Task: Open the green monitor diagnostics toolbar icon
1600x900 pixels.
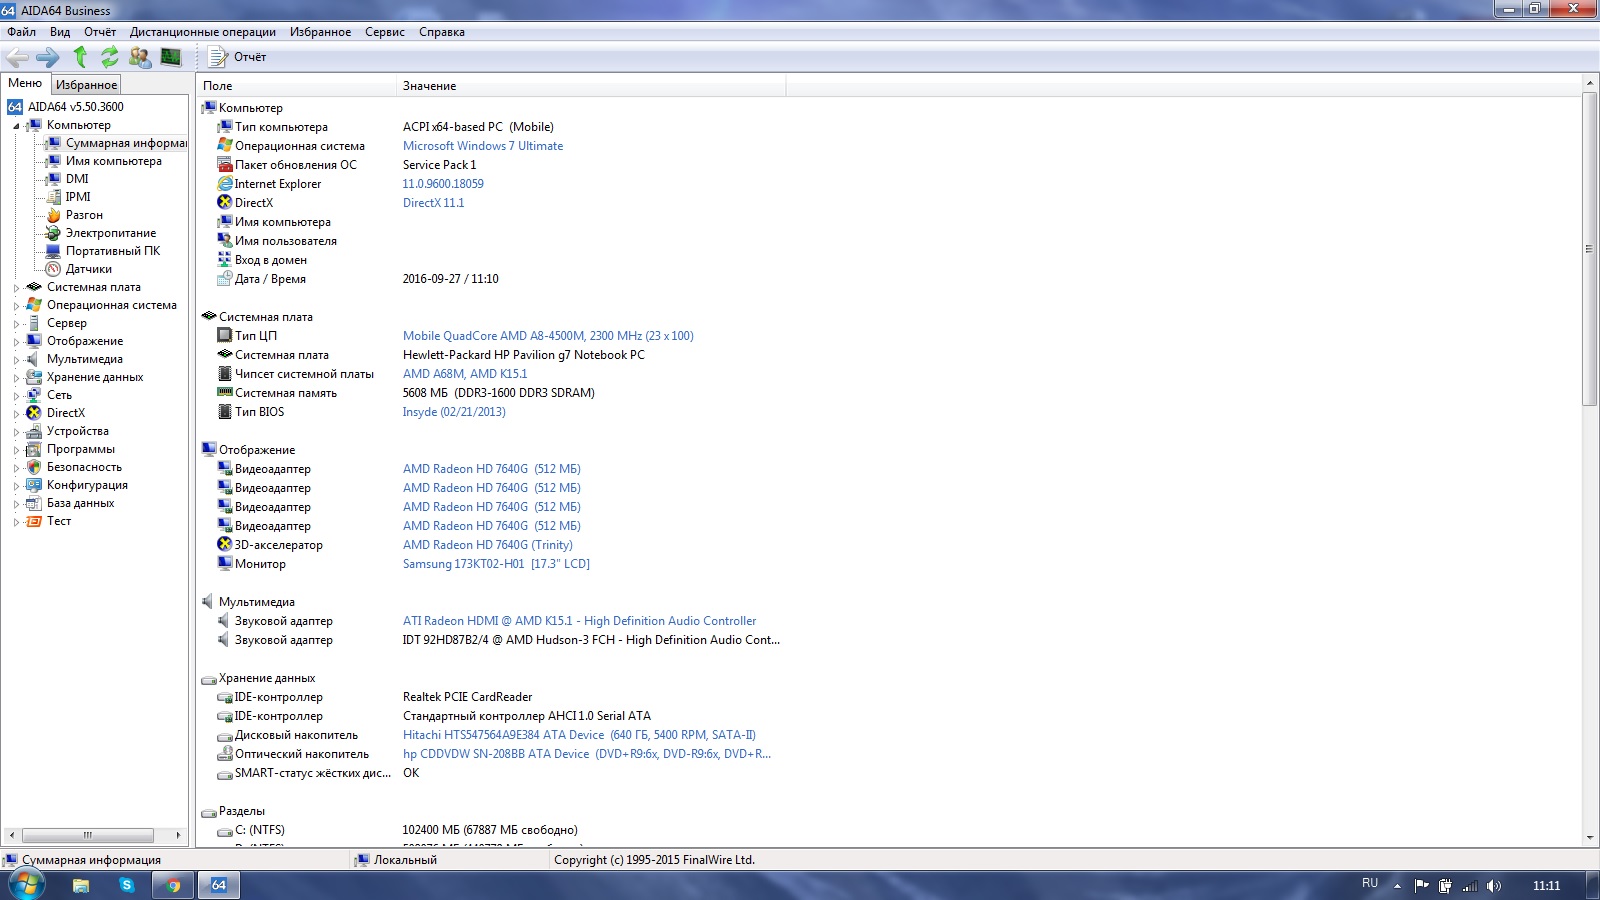Action: [x=171, y=57]
